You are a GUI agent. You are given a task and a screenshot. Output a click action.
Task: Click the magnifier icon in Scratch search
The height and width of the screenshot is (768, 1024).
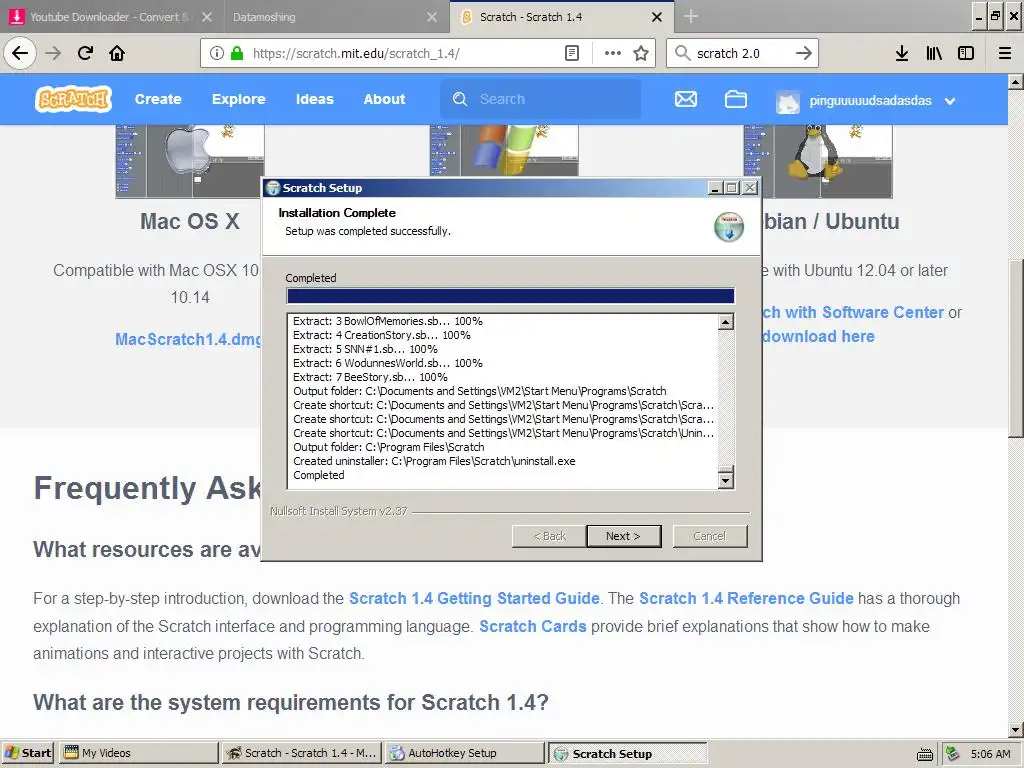(460, 99)
